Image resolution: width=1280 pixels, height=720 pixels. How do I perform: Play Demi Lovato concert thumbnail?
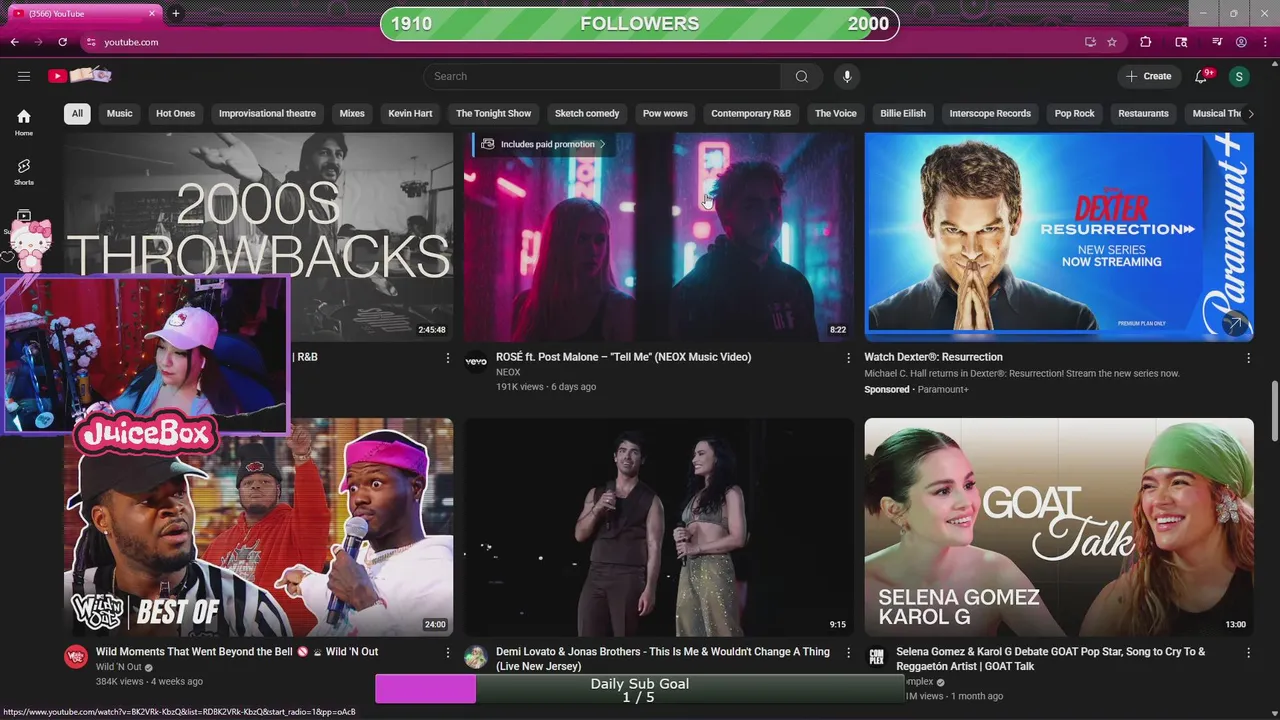pos(659,527)
